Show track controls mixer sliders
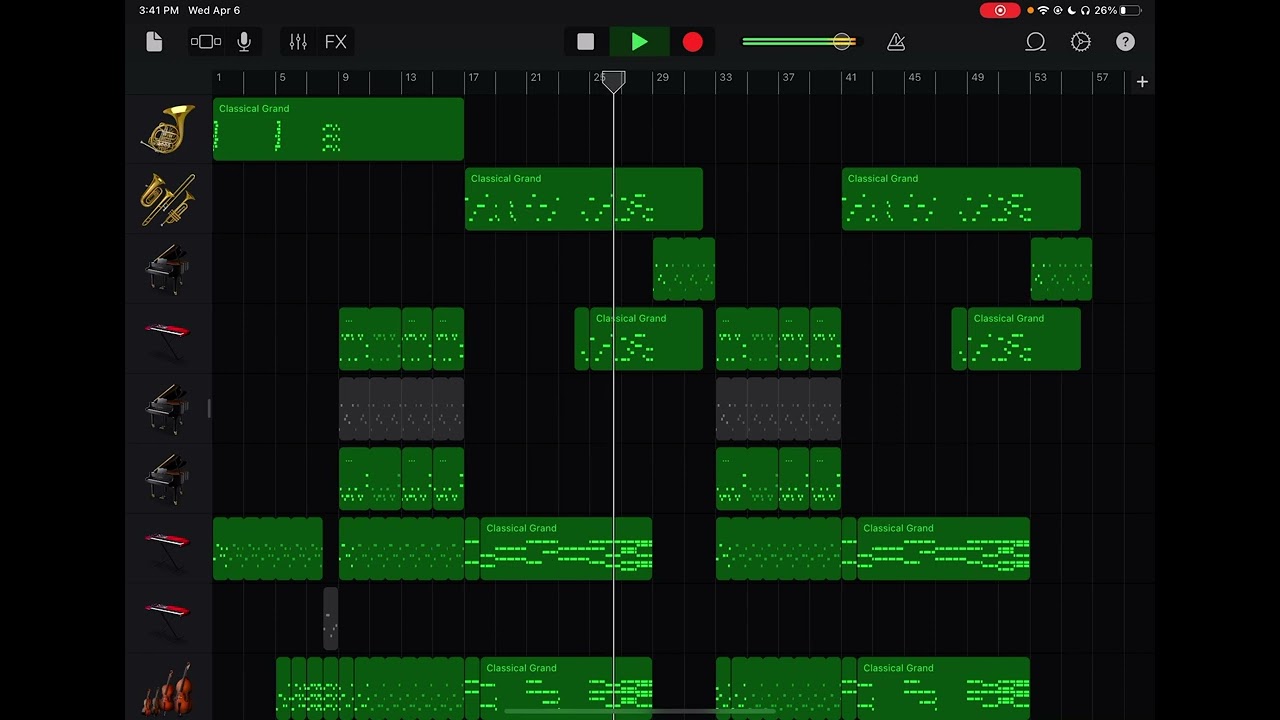The image size is (1280, 720). click(298, 42)
